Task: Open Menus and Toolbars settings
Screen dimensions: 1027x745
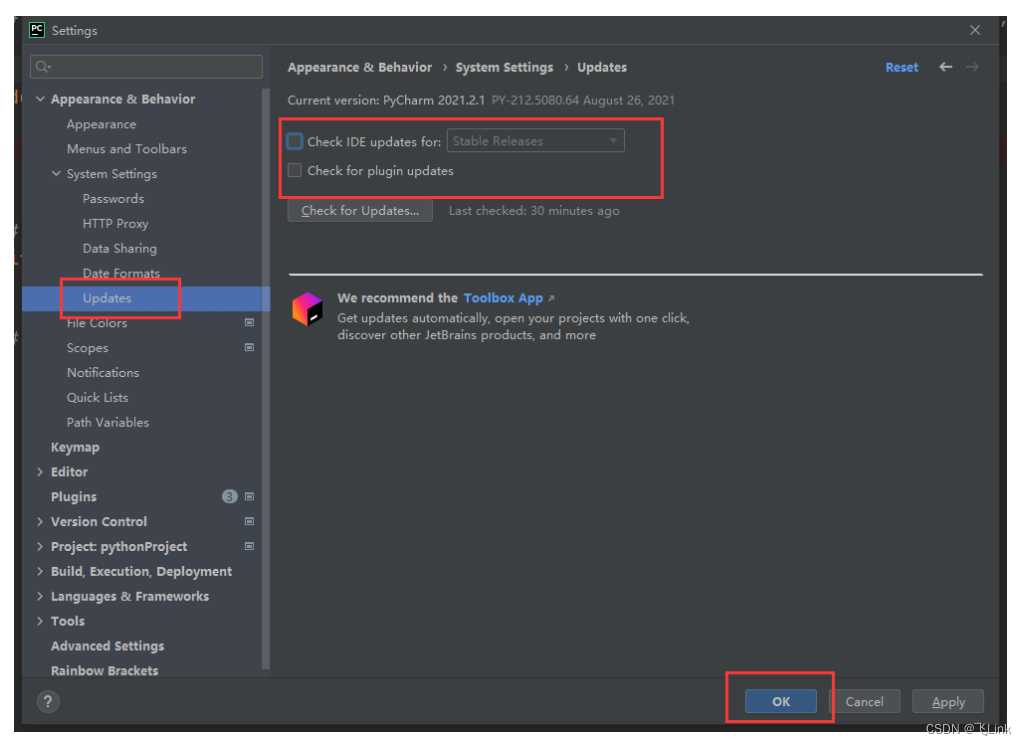Action: 126,149
